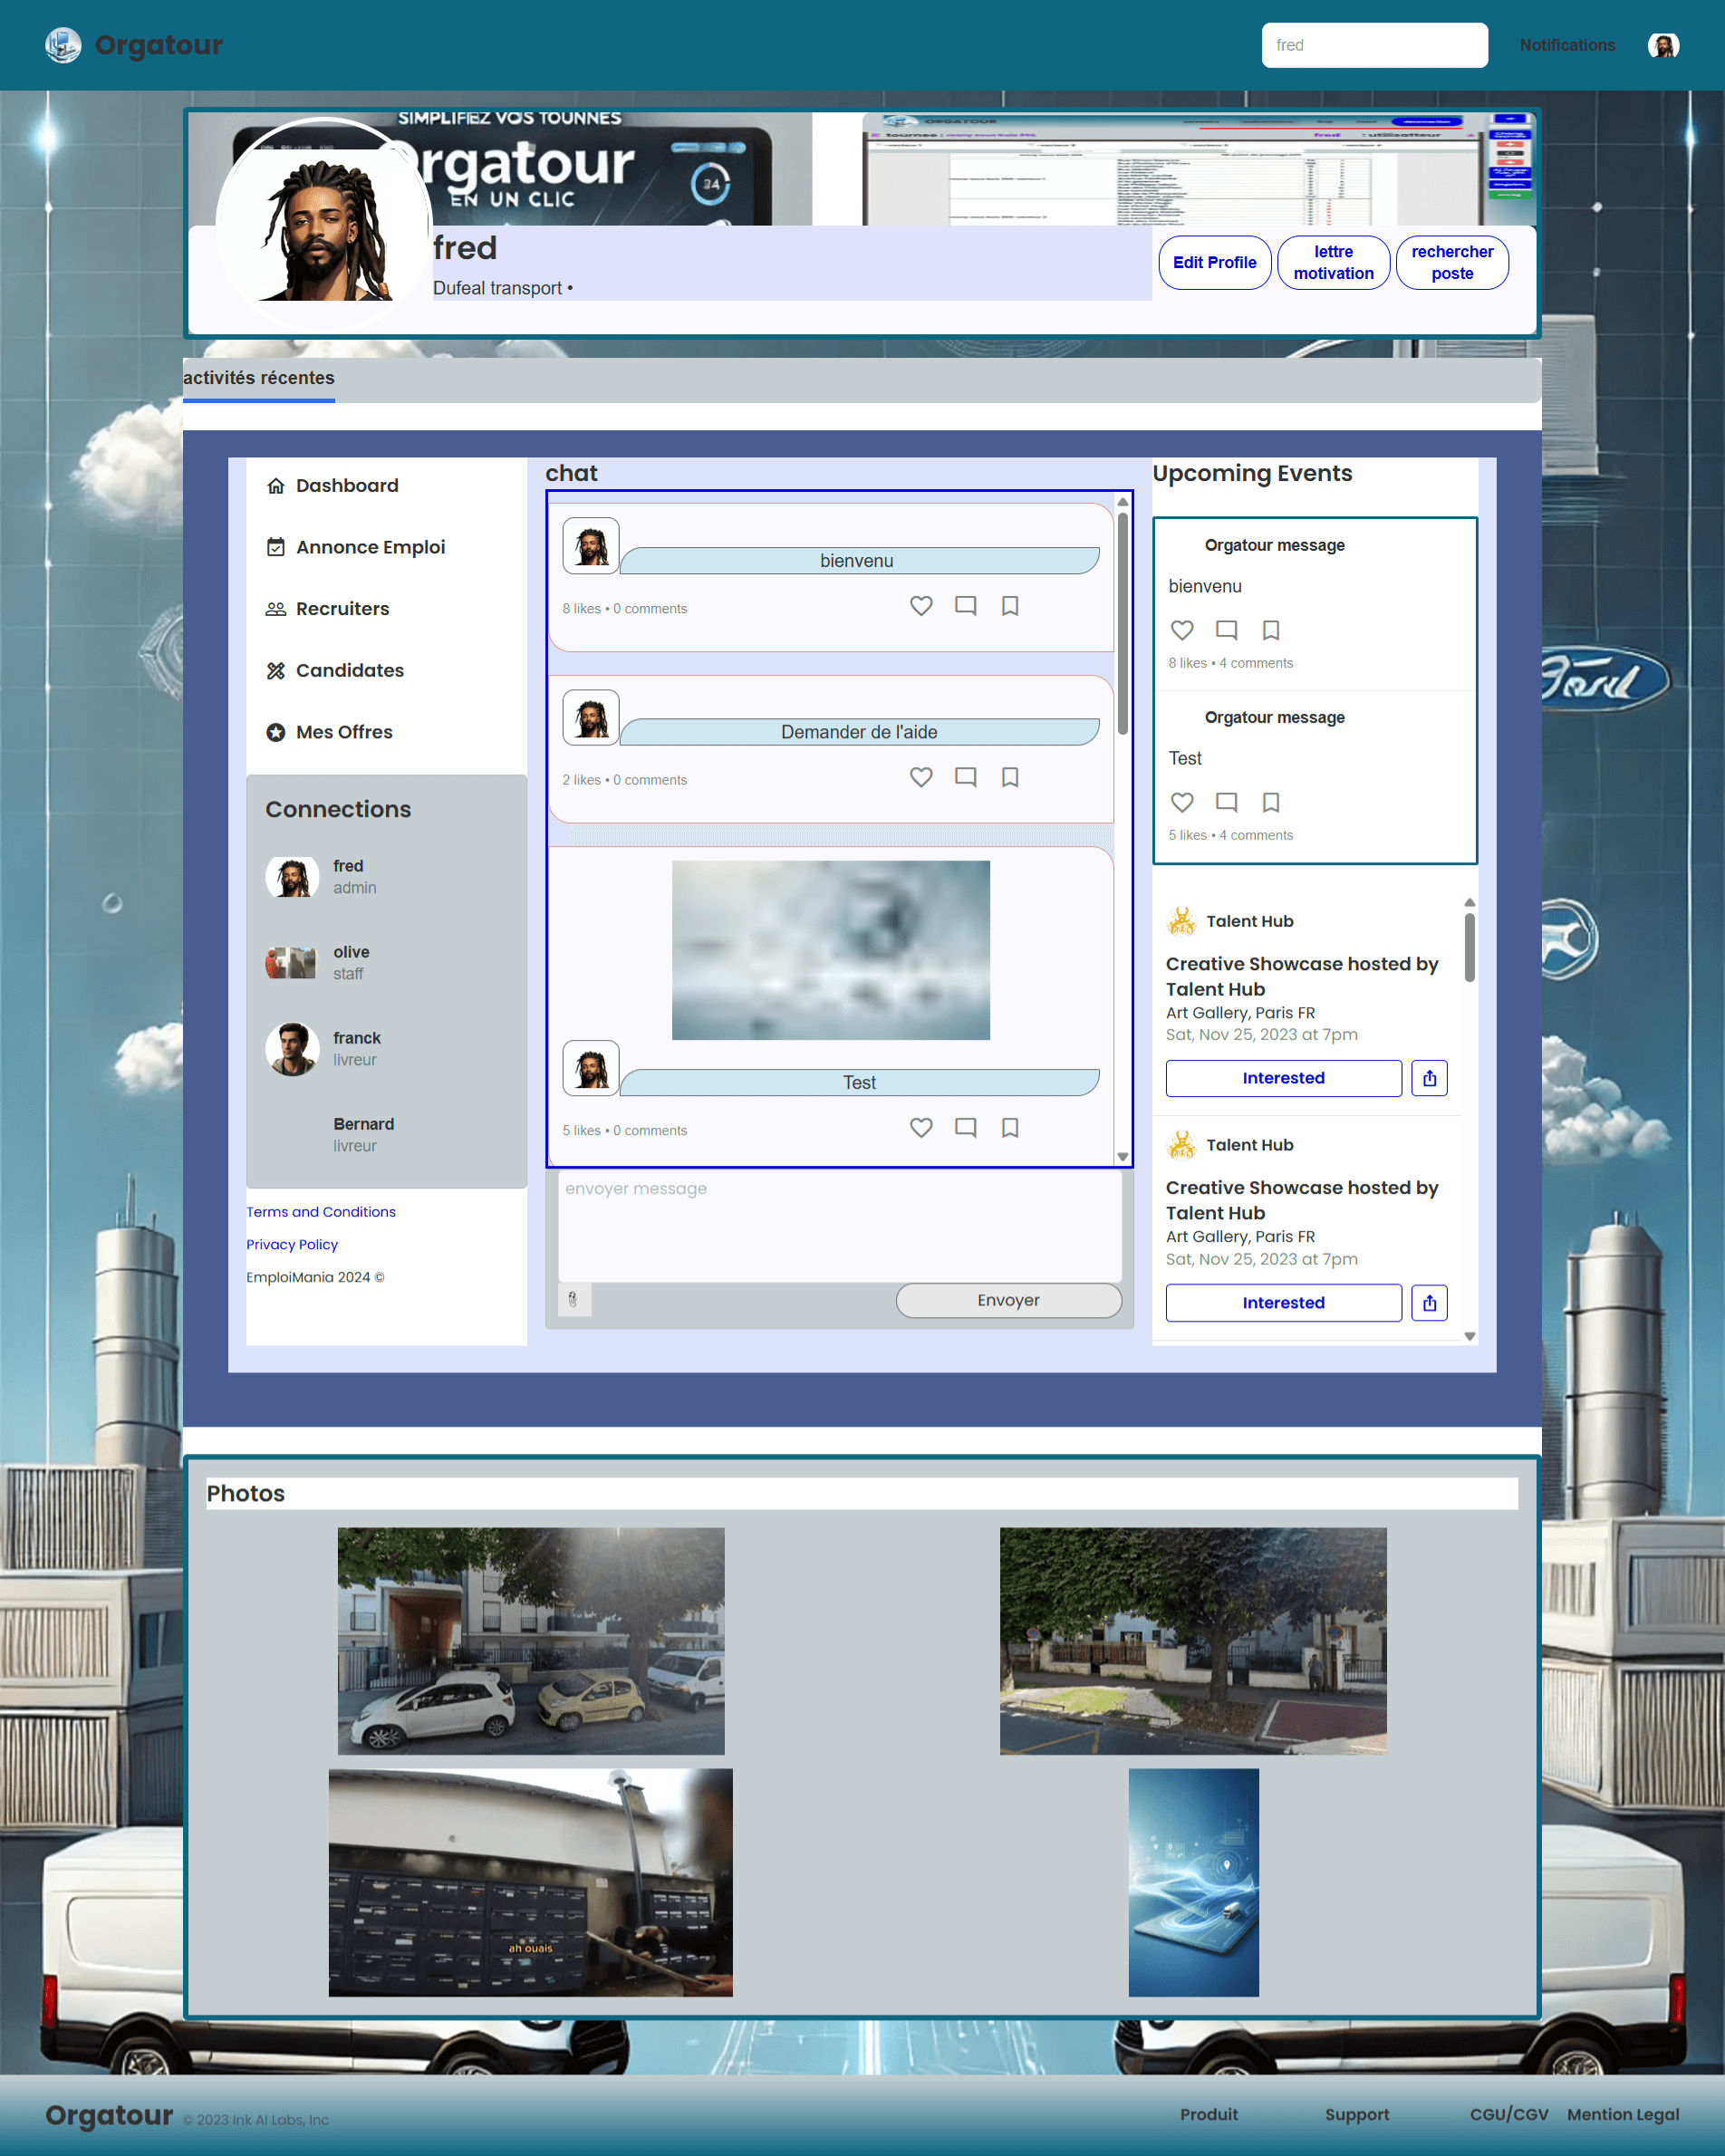The width and height of the screenshot is (1725, 2156).
Task: Bookmark the 'Demander de l'aide' chat post
Action: click(1010, 777)
